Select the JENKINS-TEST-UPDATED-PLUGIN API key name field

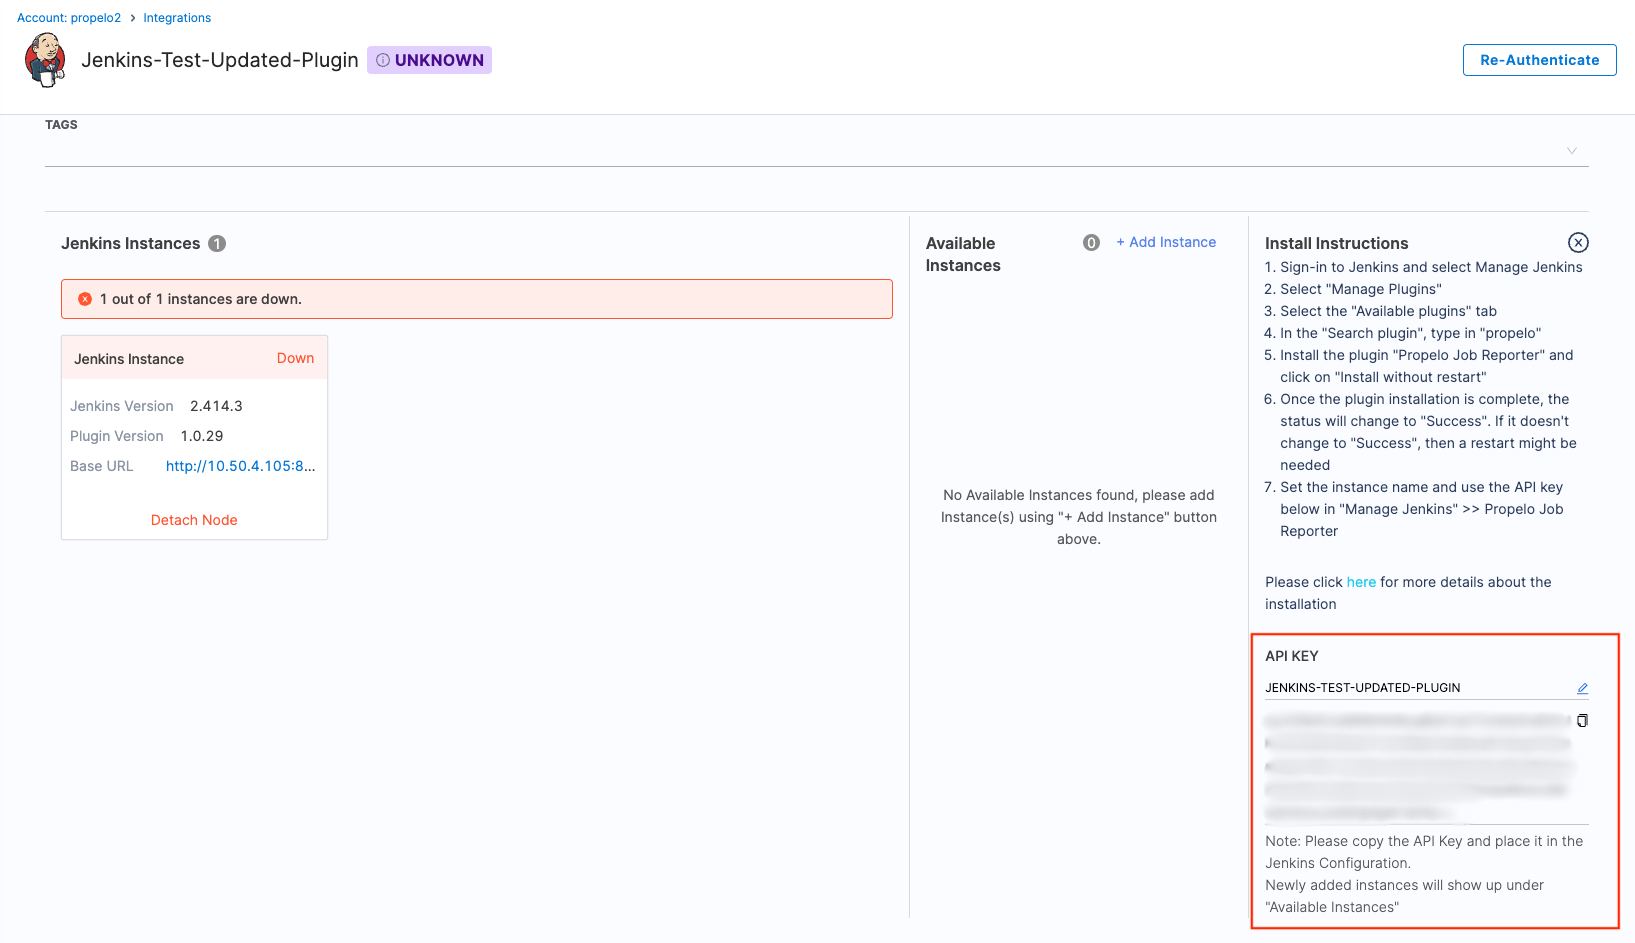[x=1410, y=688]
